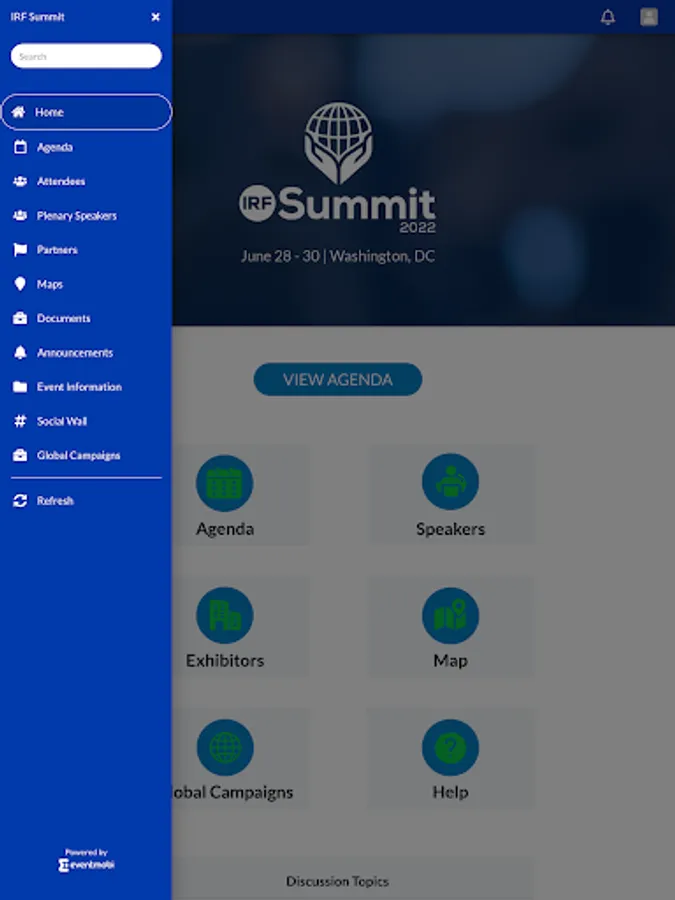Click the Map tile label
The height and width of the screenshot is (900, 675).
point(450,661)
